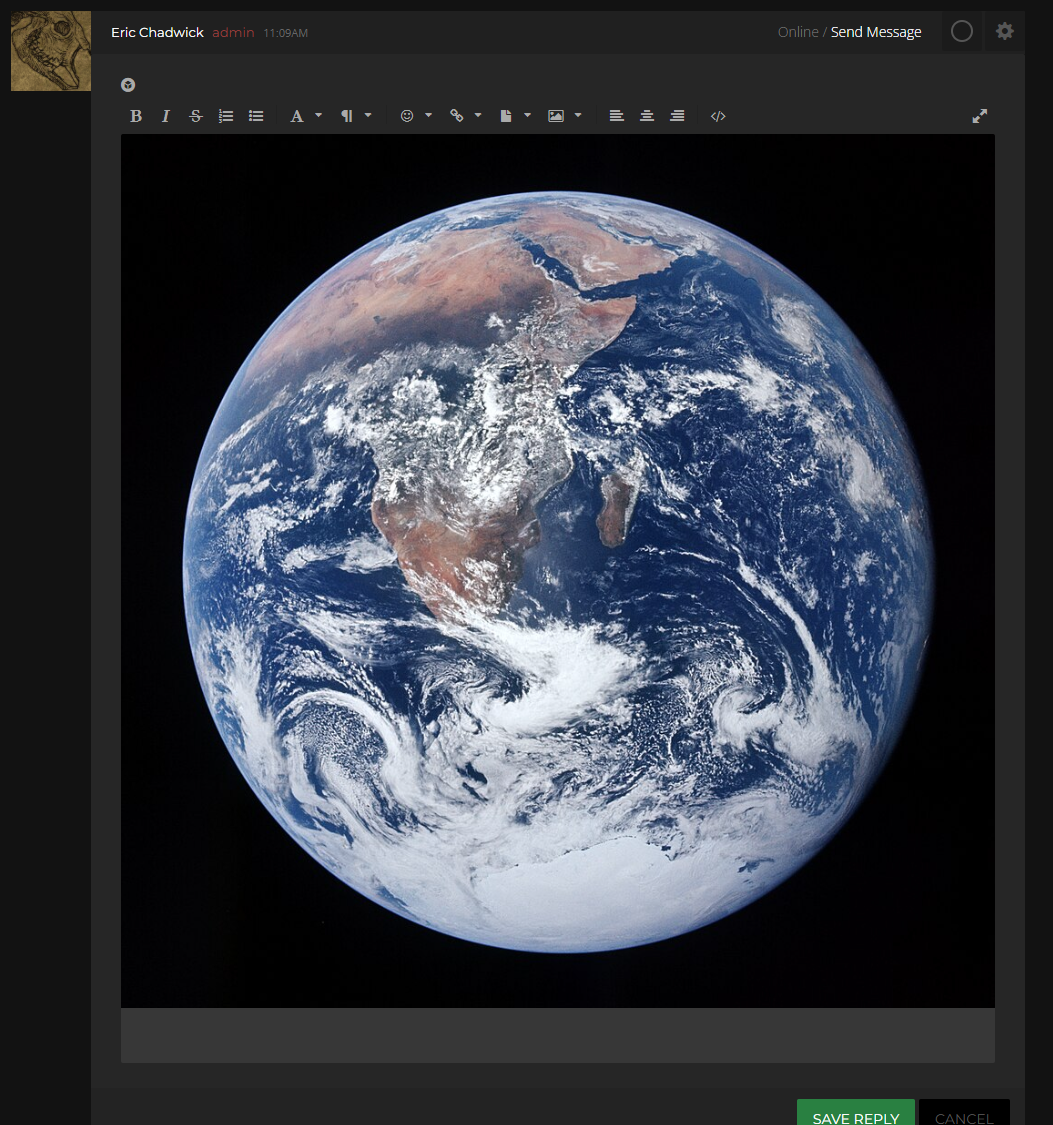Expand the paragraph format dropdown arrow
Viewport: 1053px width, 1125px height.
pos(368,115)
